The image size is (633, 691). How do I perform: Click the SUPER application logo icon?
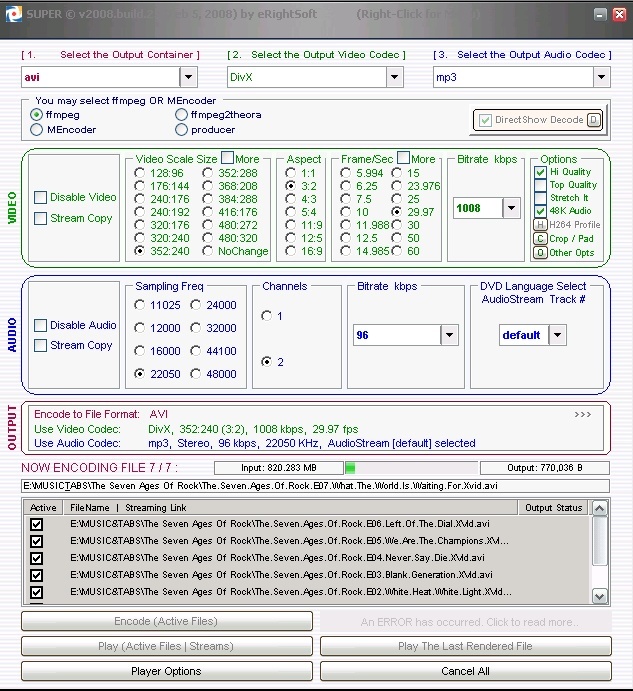click(x=13, y=15)
